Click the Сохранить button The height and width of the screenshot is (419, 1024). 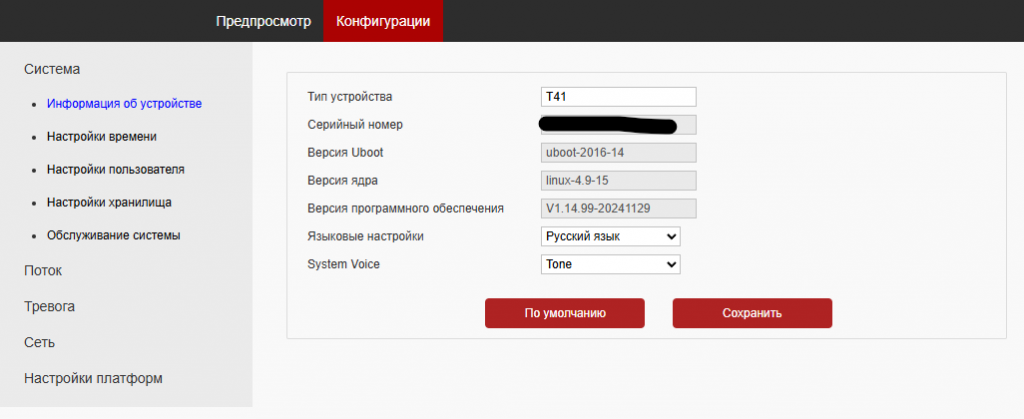tap(752, 313)
